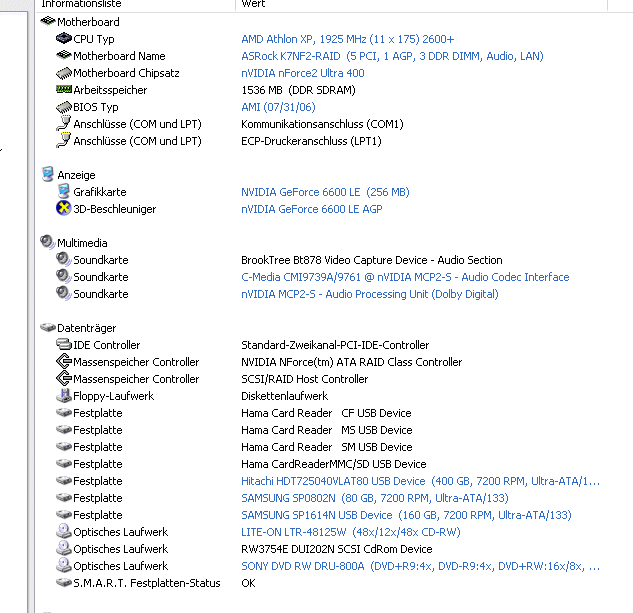Select Standard-Zweikanal-PCI-IDE-Controller value
This screenshot has width=633, height=613.
(335, 345)
